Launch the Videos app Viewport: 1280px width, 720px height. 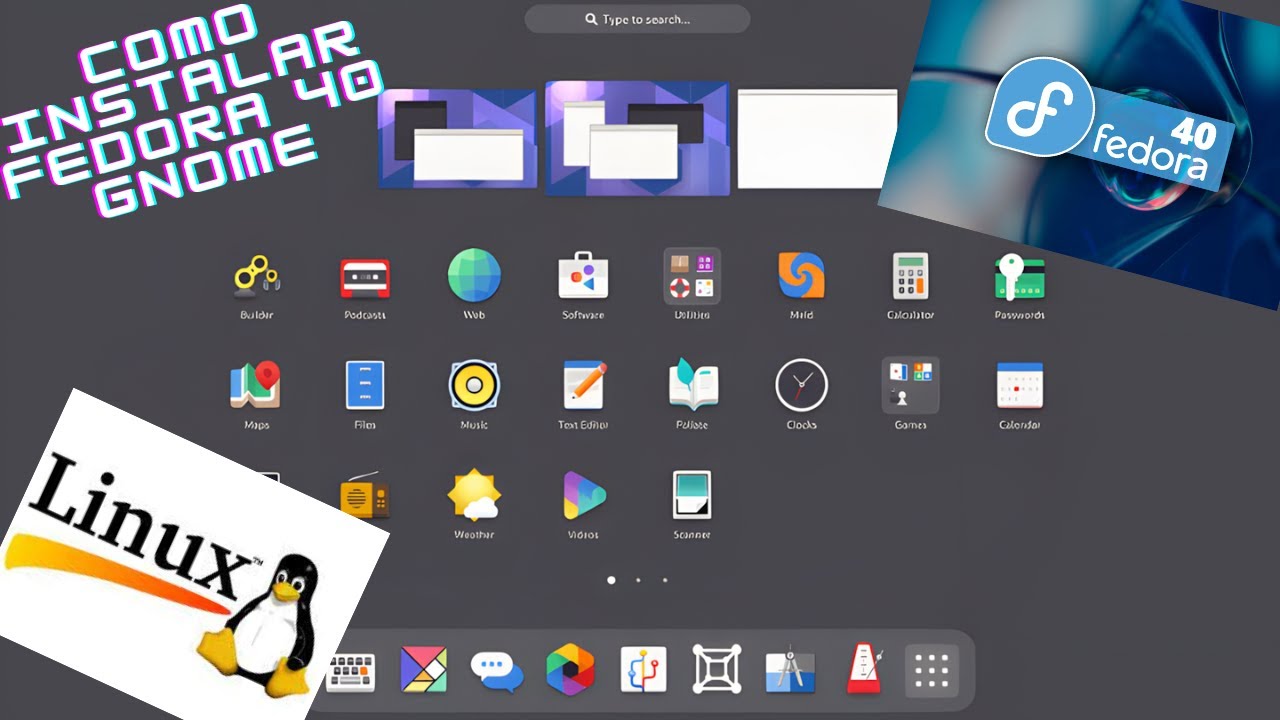[x=583, y=495]
